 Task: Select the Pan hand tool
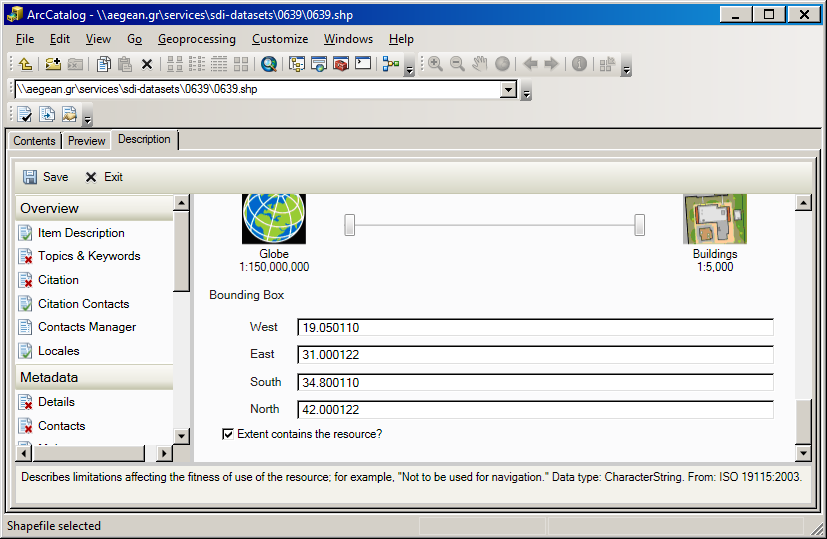pyautogui.click(x=479, y=64)
